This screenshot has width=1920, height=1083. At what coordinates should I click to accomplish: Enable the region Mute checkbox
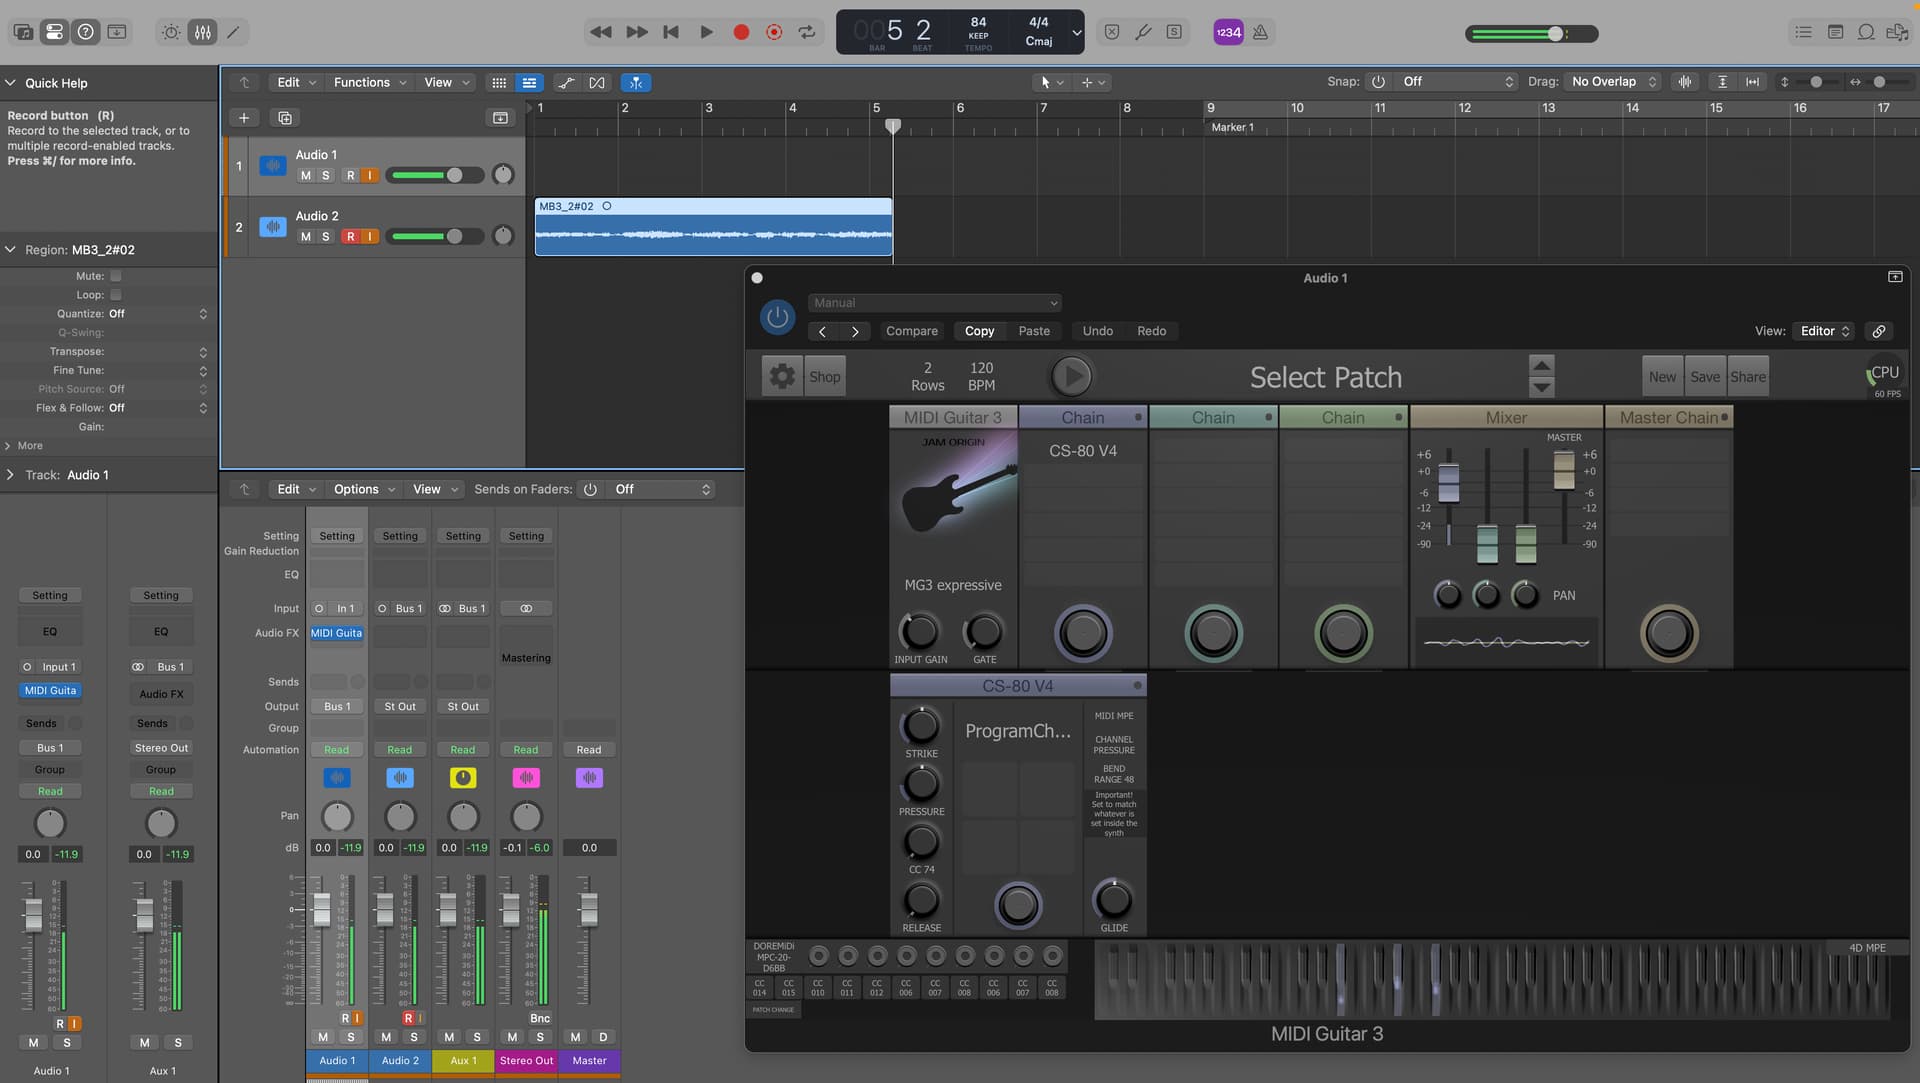point(116,276)
